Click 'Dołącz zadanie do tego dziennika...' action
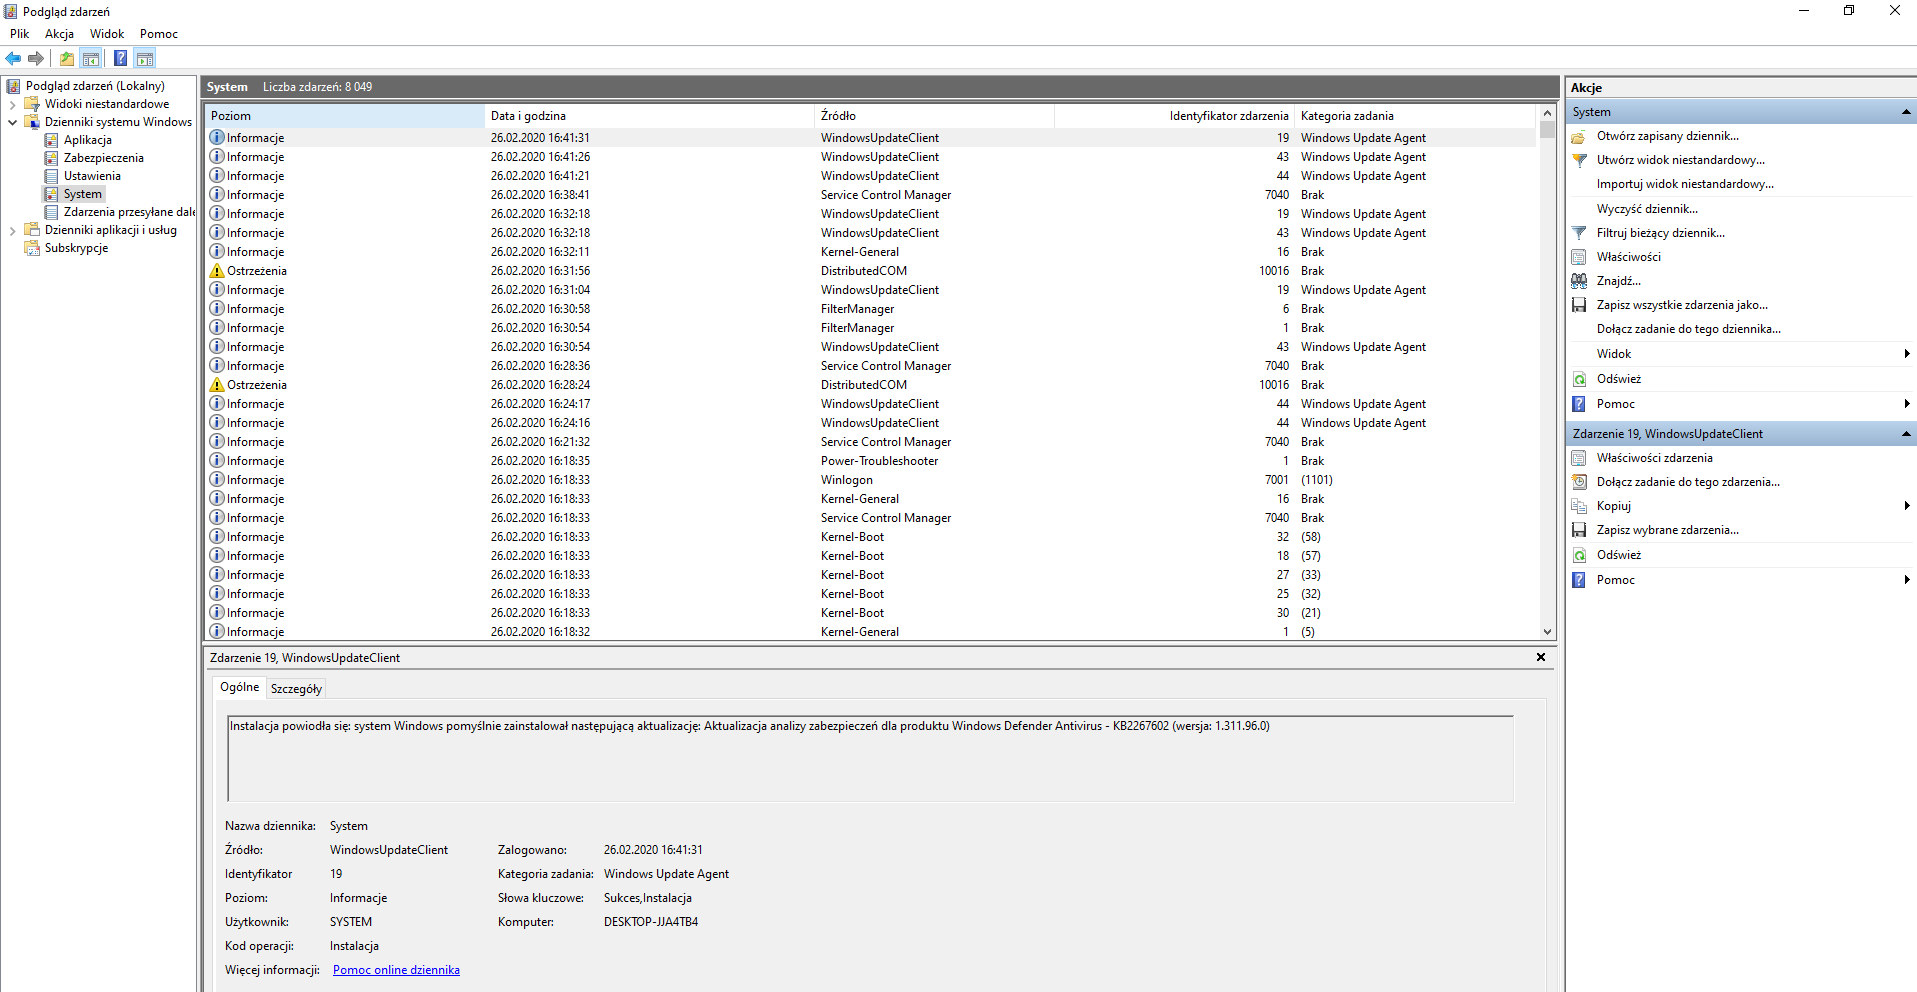1917x992 pixels. point(1688,329)
